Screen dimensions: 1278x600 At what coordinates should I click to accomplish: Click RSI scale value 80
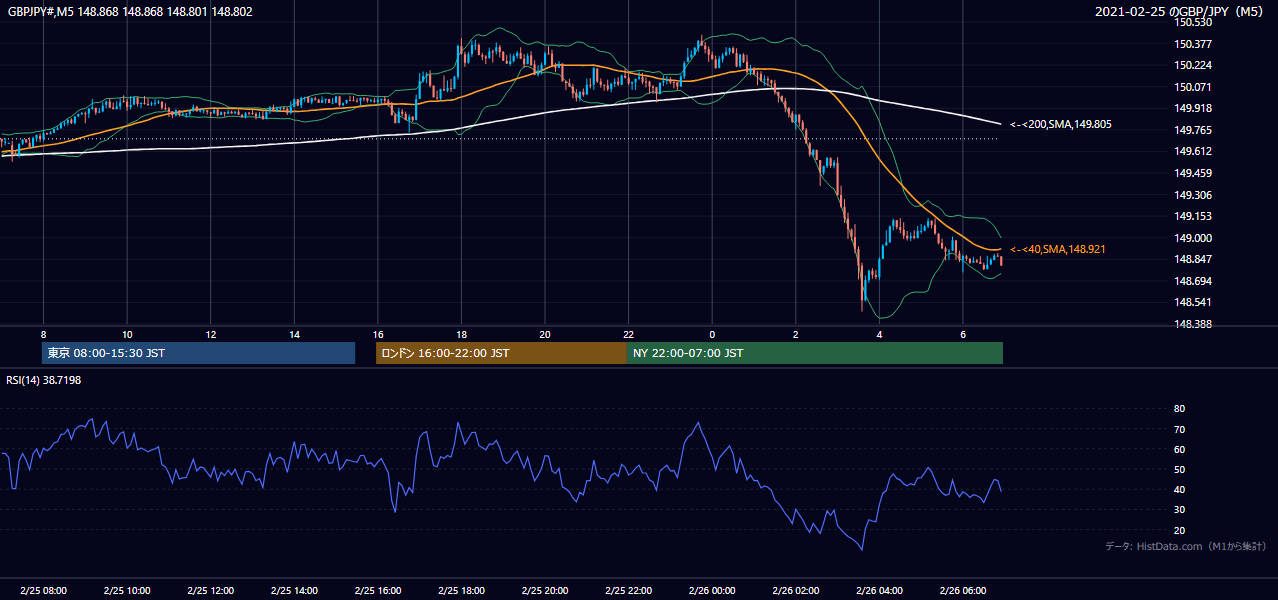(1179, 409)
